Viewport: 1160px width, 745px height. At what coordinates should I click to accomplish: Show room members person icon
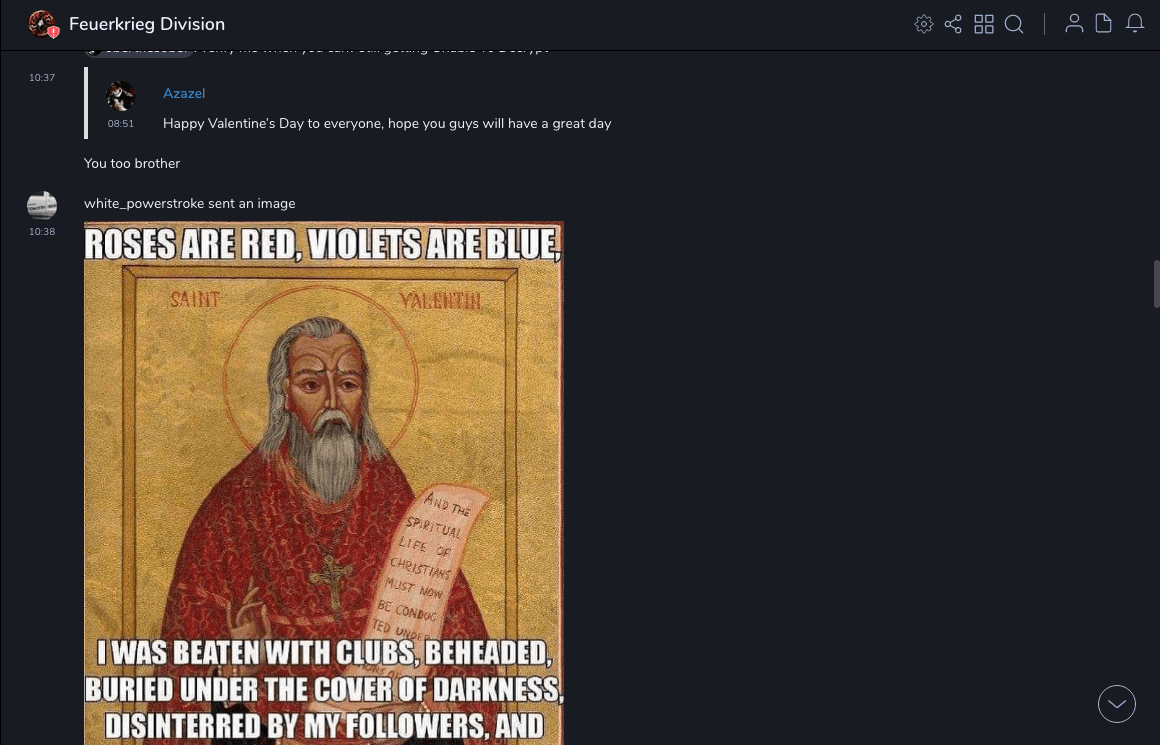(x=1074, y=24)
